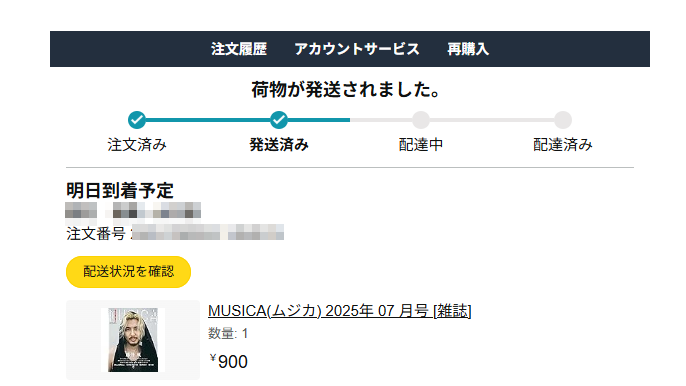Open the MUSICA magazine cover thumbnail

pyautogui.click(x=133, y=340)
